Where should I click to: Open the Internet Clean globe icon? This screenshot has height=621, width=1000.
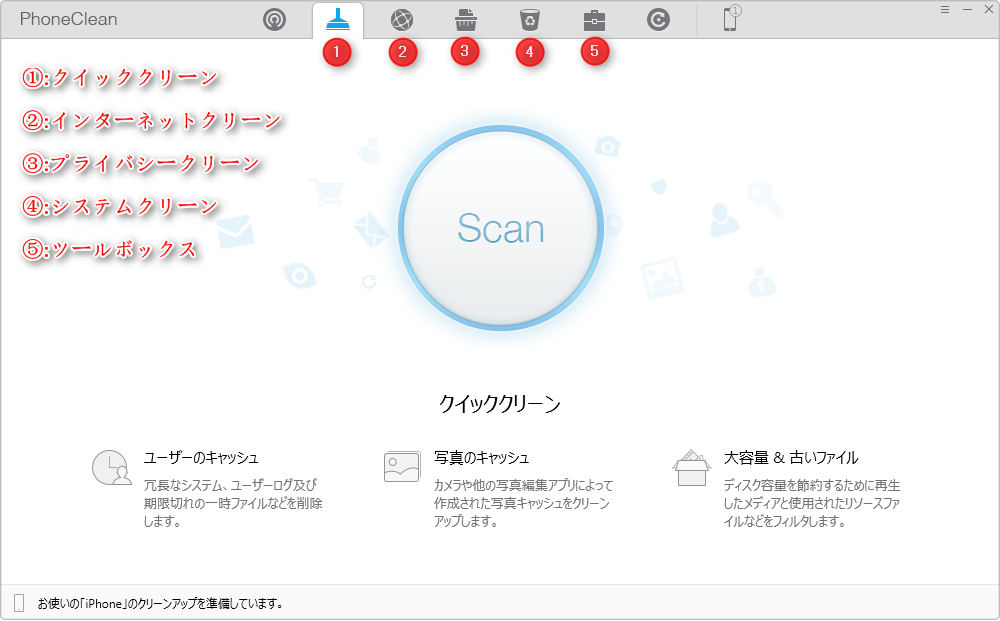tap(402, 20)
